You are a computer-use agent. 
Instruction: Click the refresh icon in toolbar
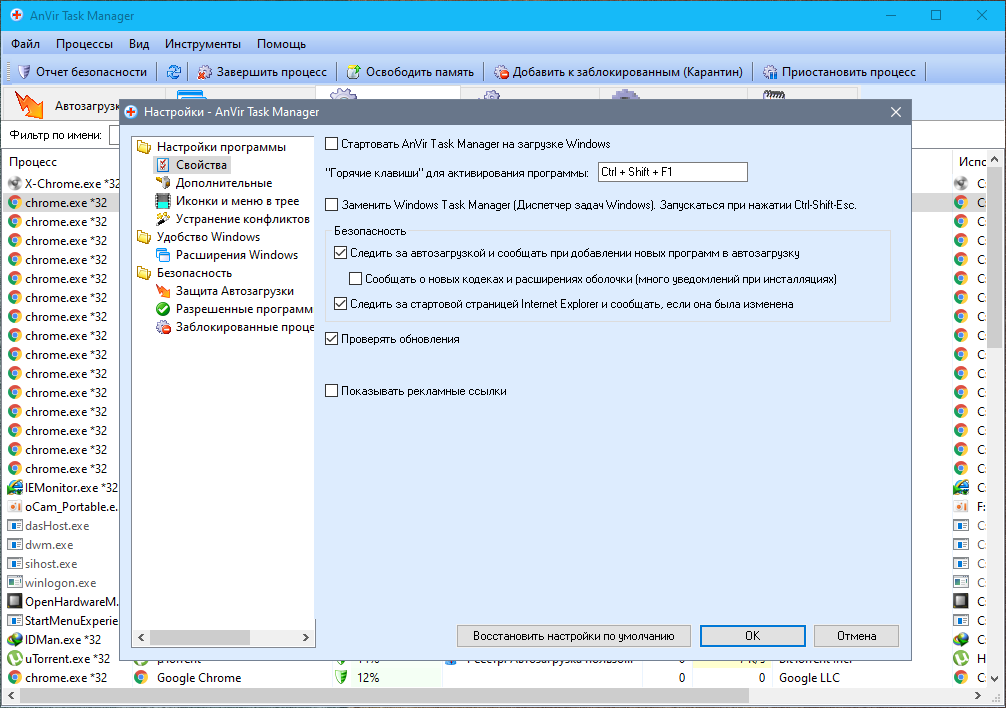point(174,72)
